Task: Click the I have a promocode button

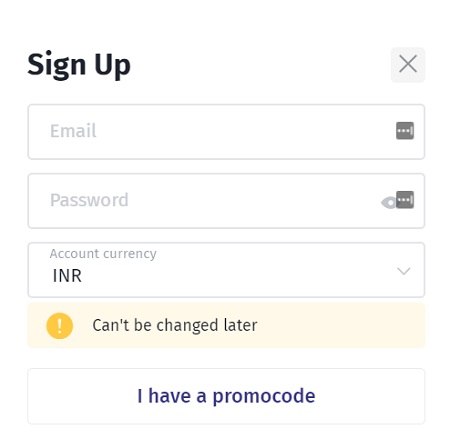Action: click(226, 396)
